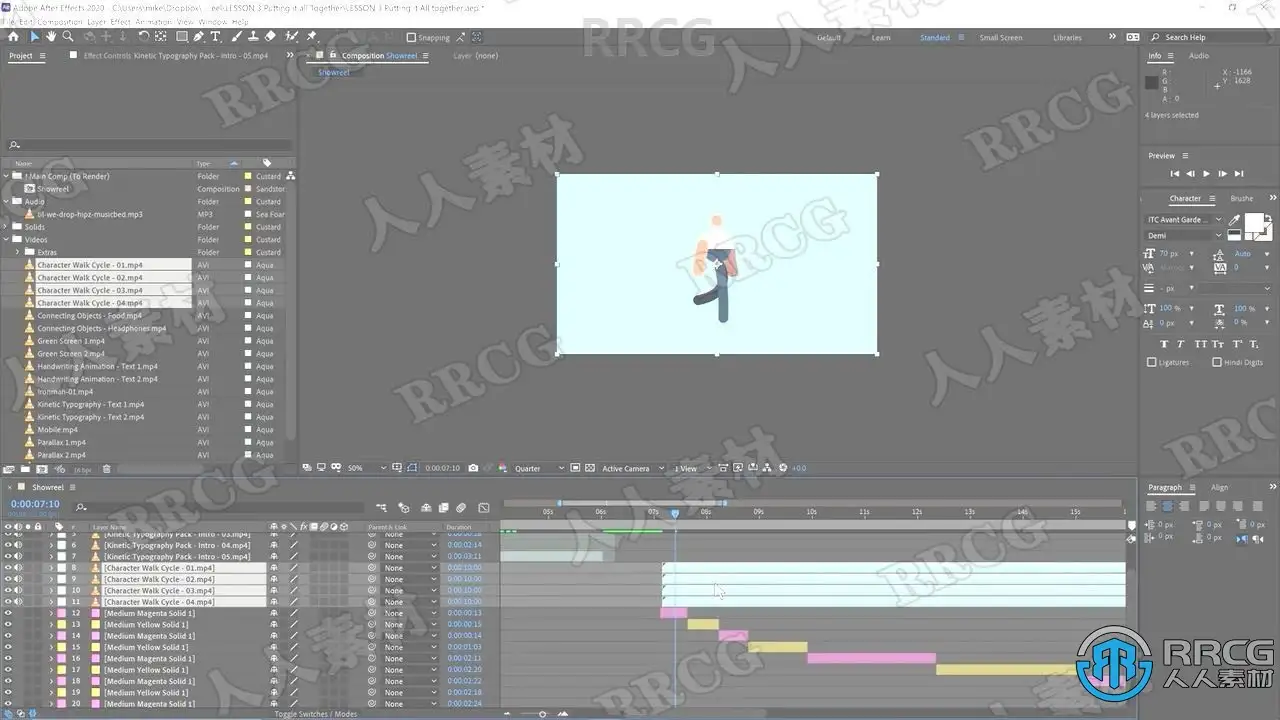Play the preview with the Play button
Image resolution: width=1280 pixels, height=720 pixels.
point(1206,174)
